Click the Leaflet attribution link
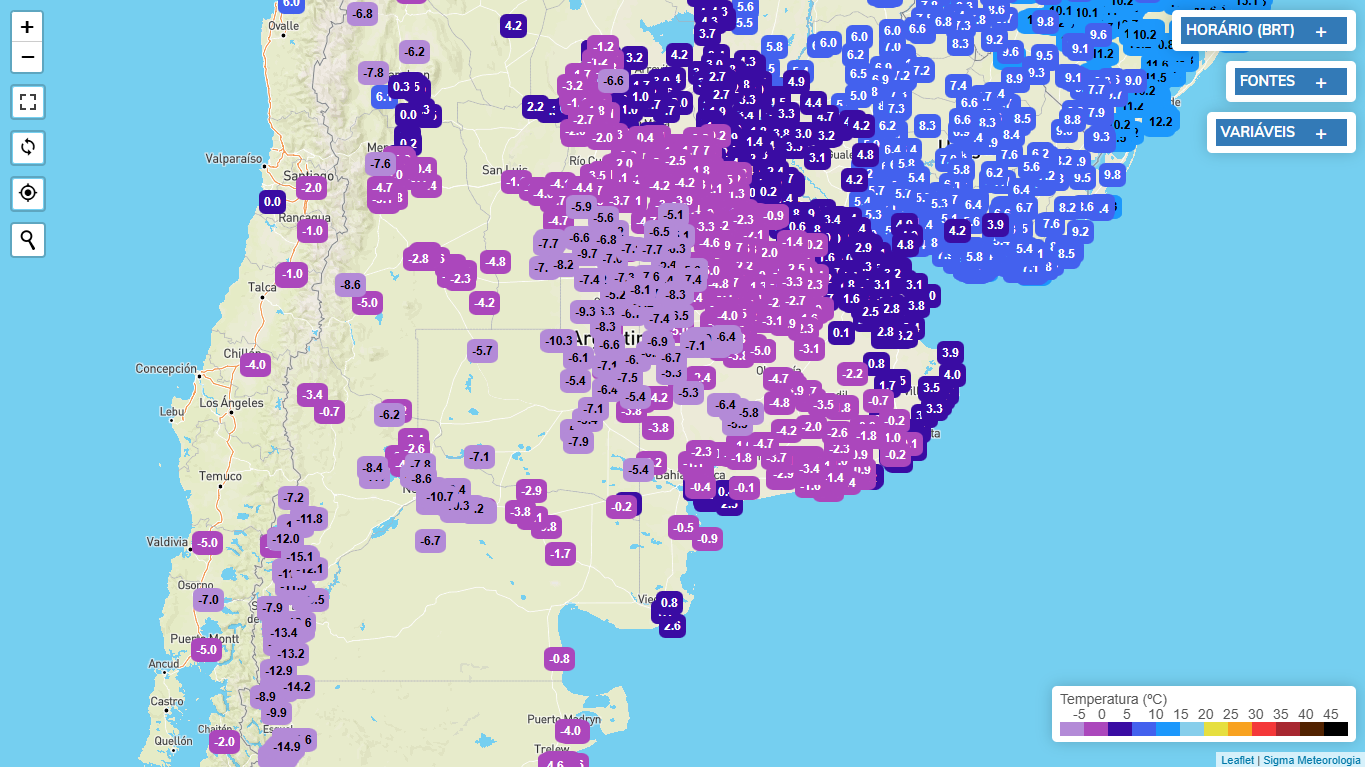The width and height of the screenshot is (1365, 767). tap(1237, 760)
